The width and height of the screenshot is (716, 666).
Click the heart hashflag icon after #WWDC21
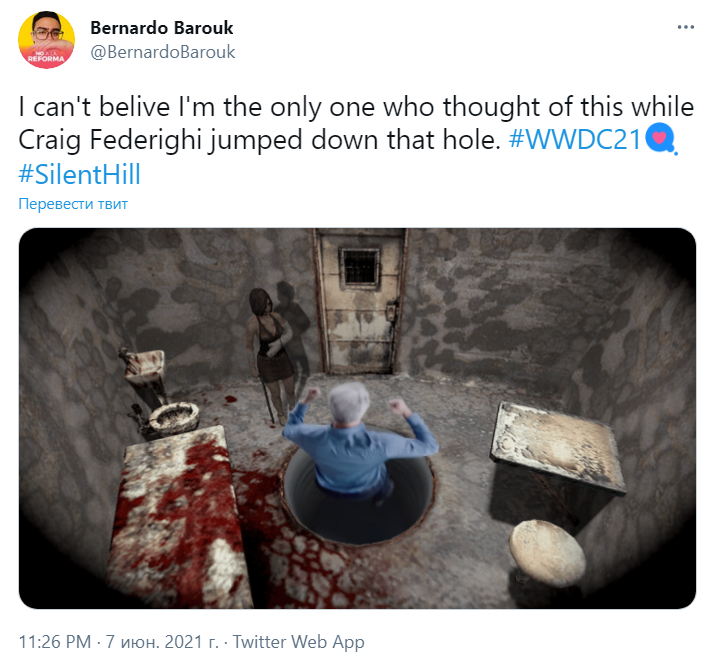pyautogui.click(x=661, y=139)
